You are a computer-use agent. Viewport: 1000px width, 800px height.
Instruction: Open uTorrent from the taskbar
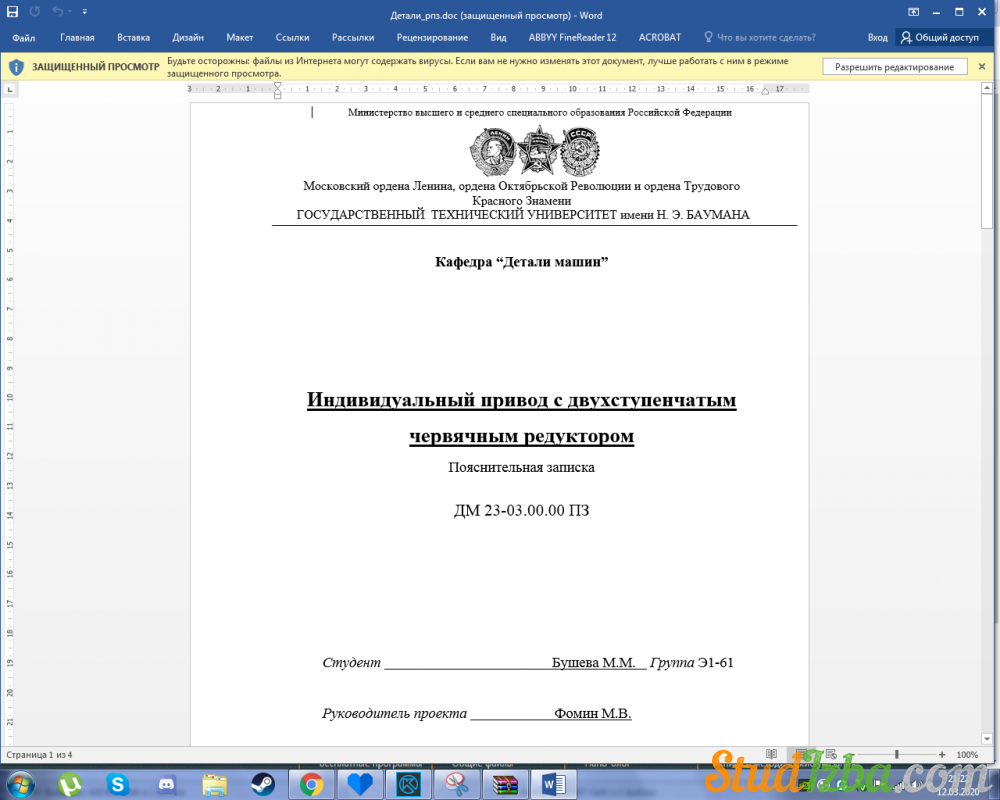[69, 785]
